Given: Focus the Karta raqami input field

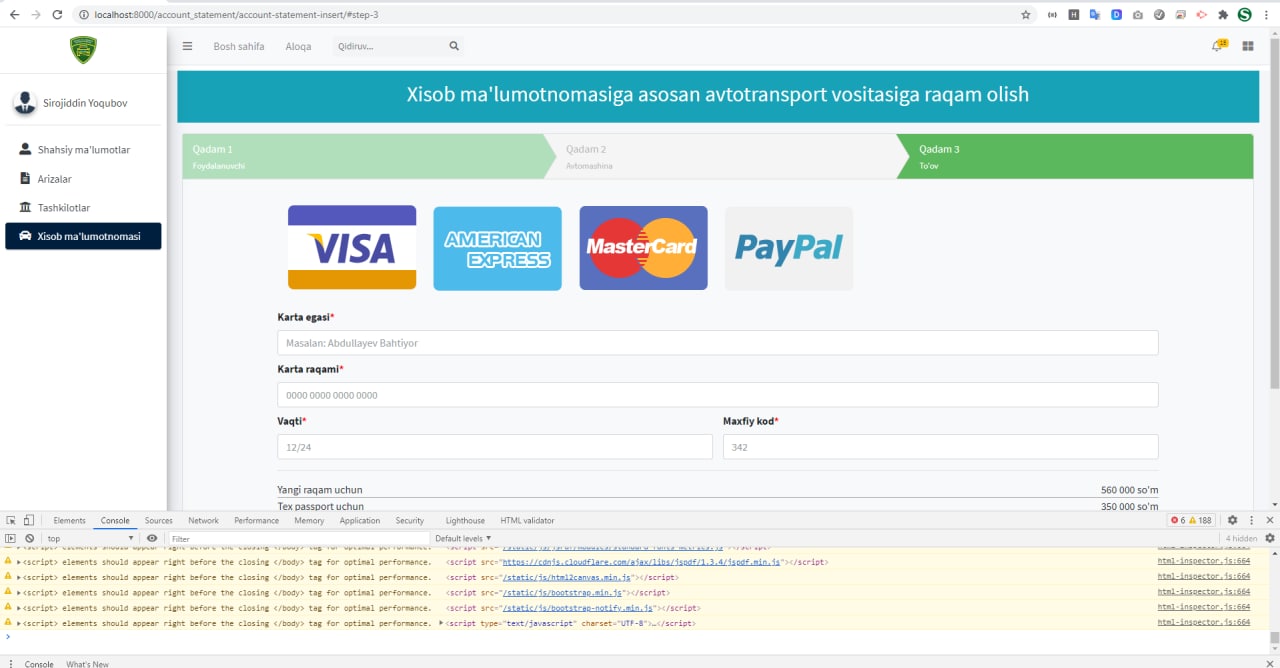Looking at the screenshot, I should pos(718,395).
